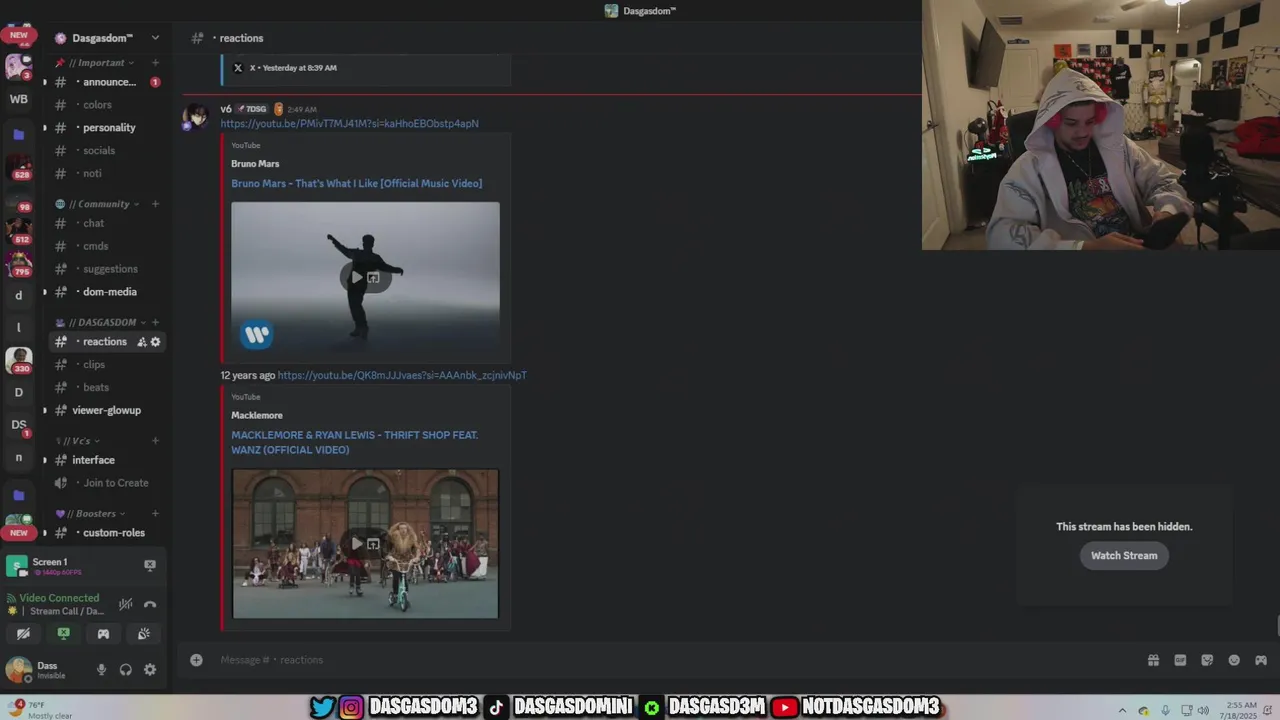Open the DS server icon
1280x720 pixels.
point(18,425)
